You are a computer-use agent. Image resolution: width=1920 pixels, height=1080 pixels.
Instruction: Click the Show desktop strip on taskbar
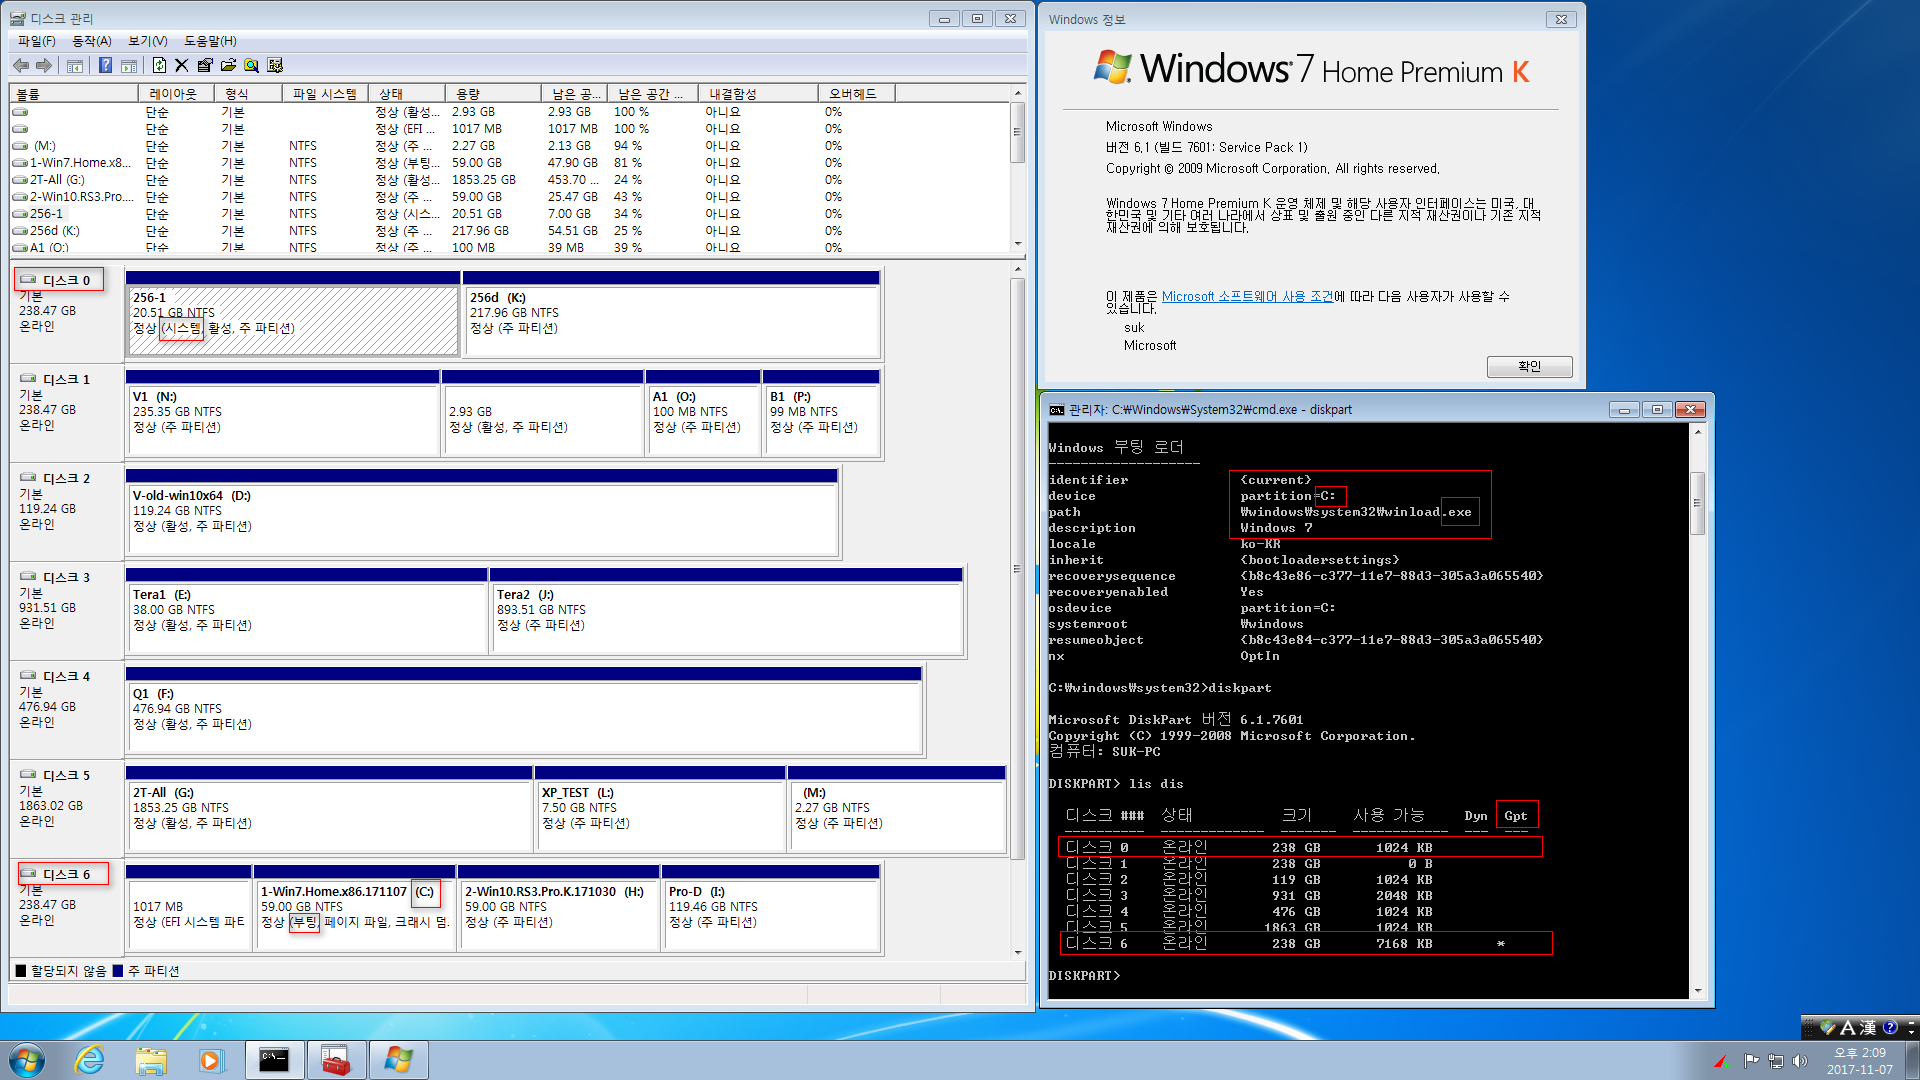tap(1912, 1060)
